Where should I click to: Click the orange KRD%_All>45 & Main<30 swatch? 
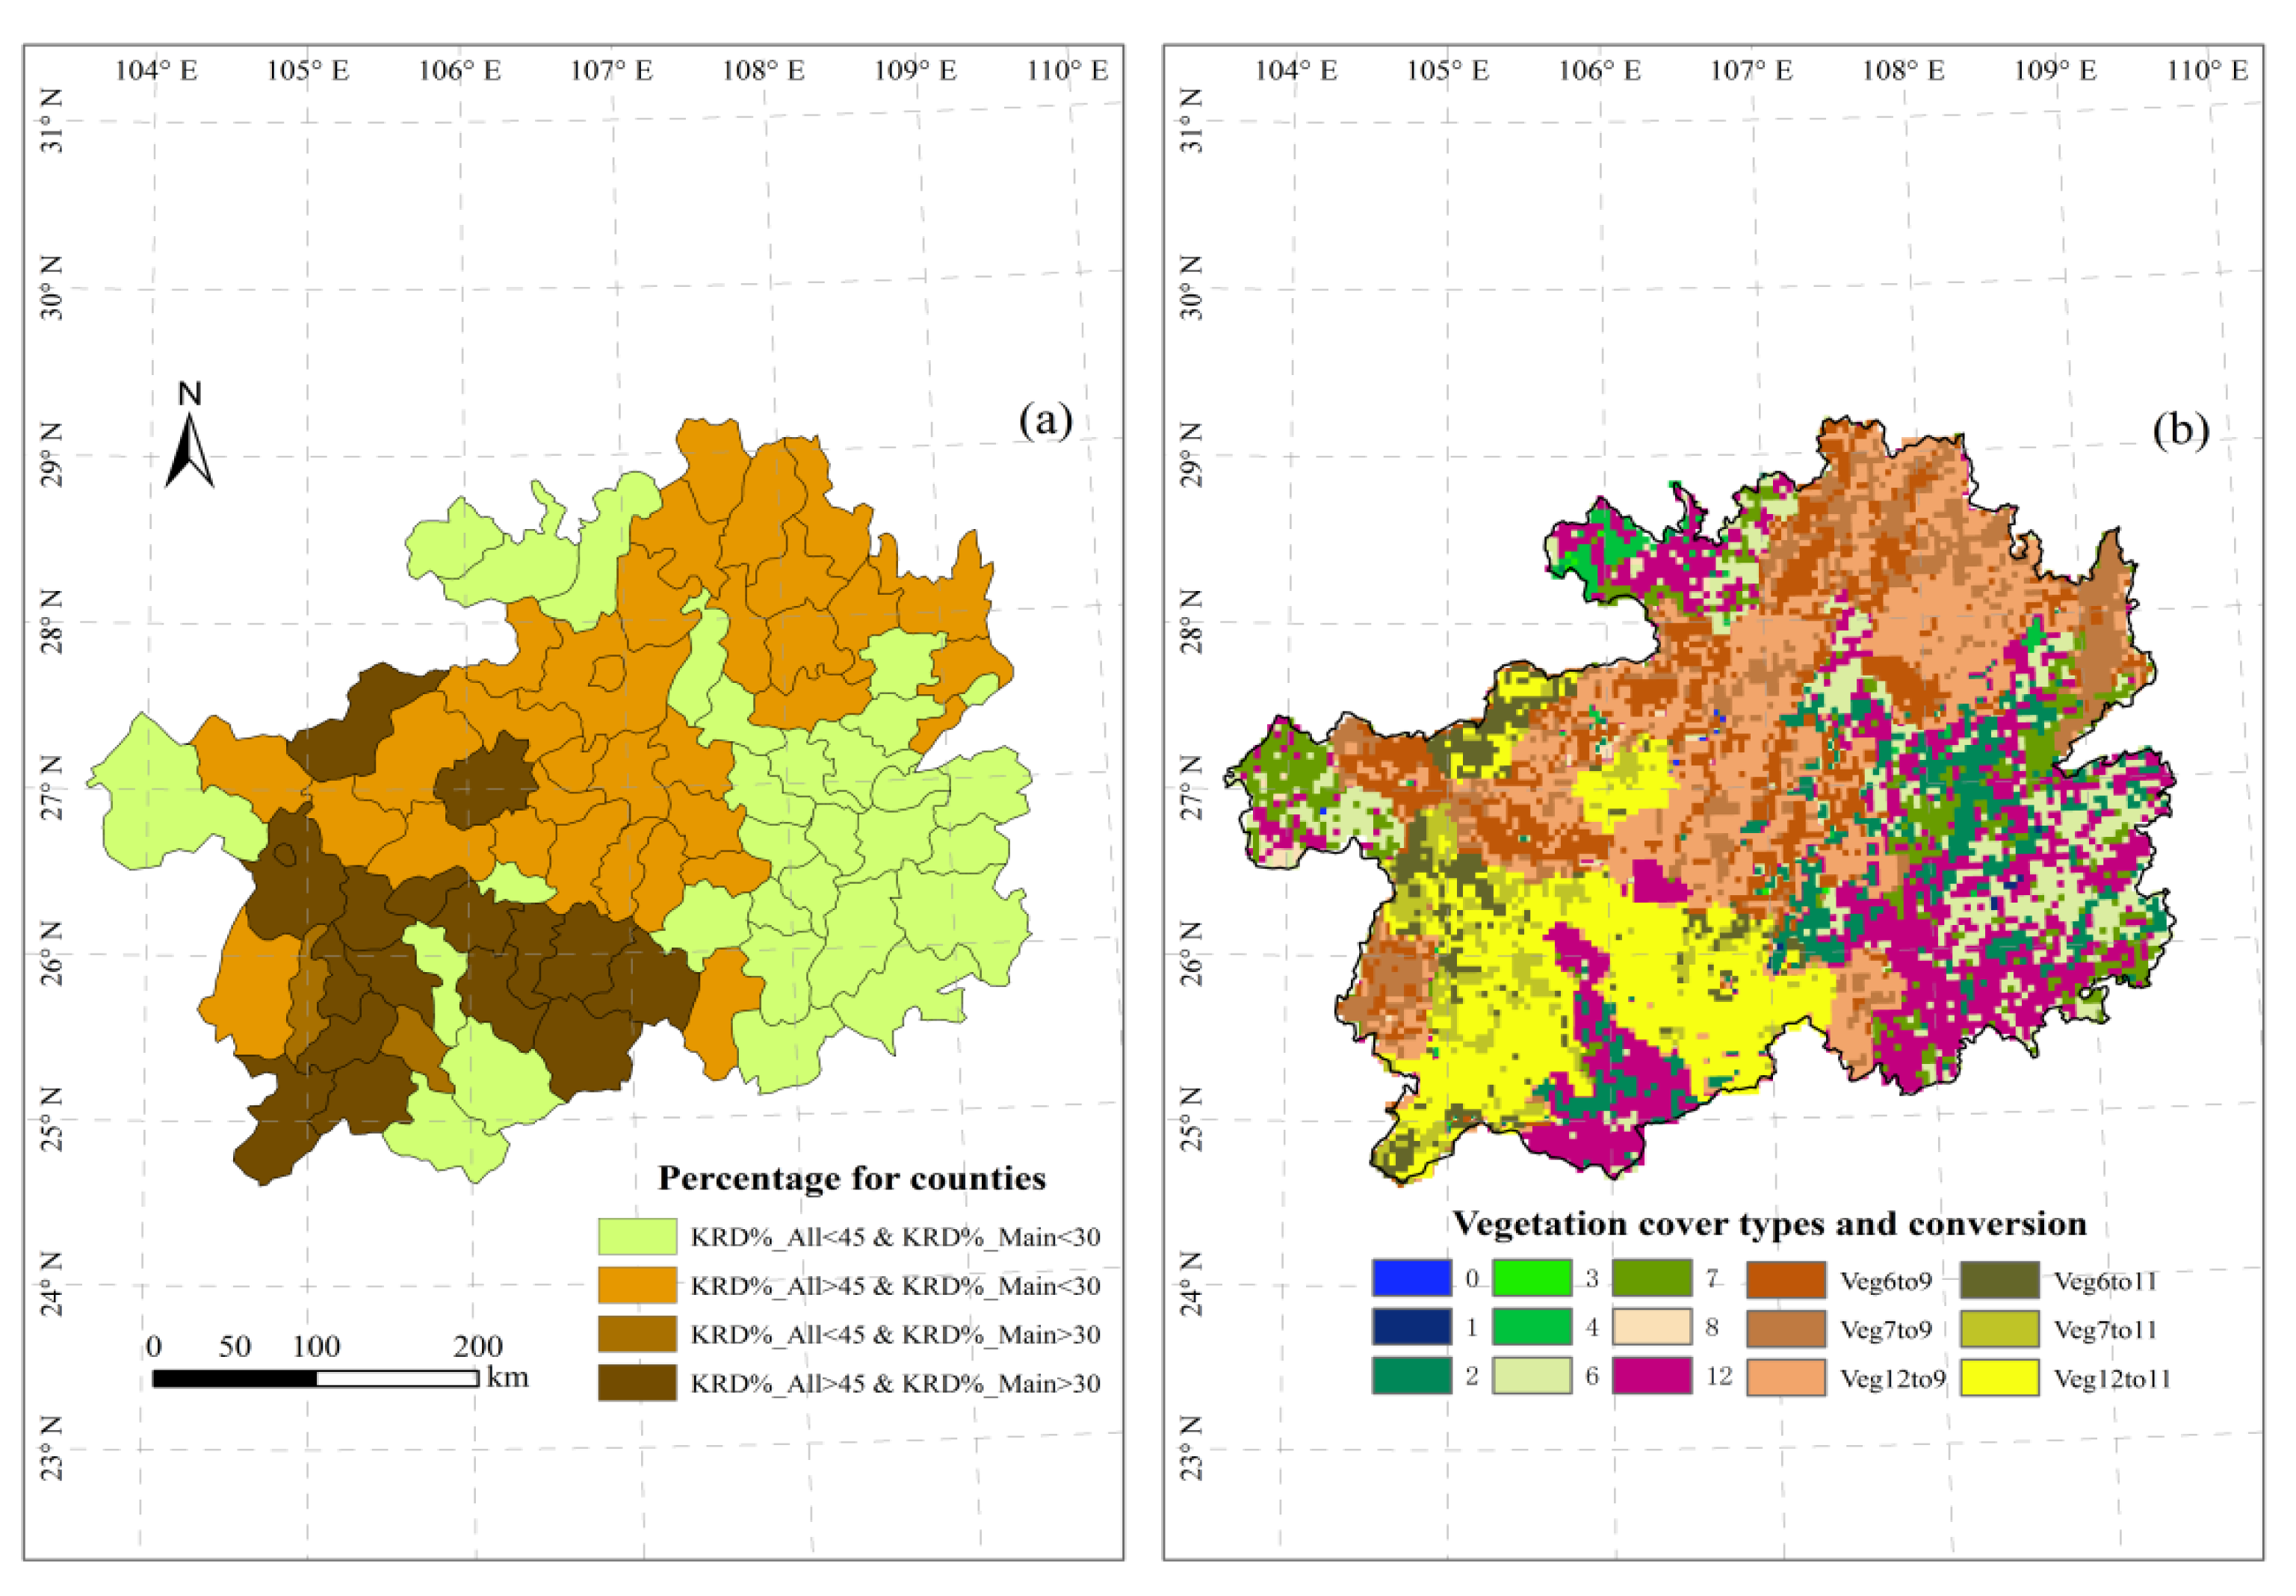coord(637,1285)
